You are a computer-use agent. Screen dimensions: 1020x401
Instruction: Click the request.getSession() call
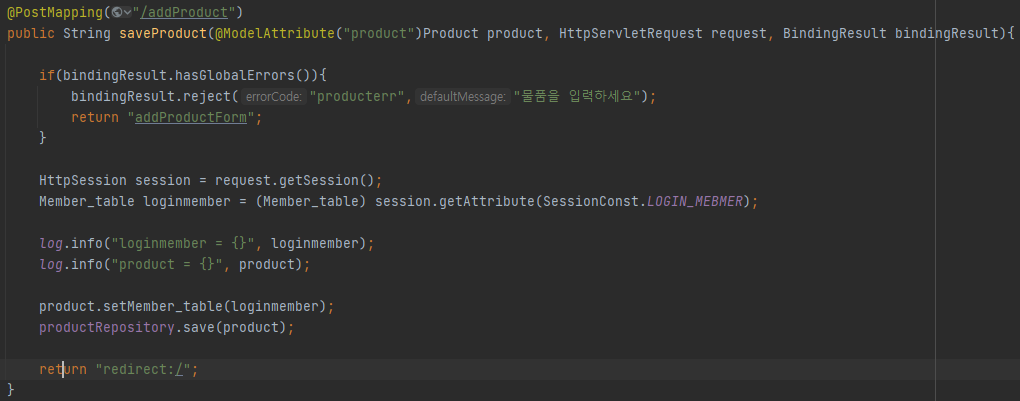(294, 180)
